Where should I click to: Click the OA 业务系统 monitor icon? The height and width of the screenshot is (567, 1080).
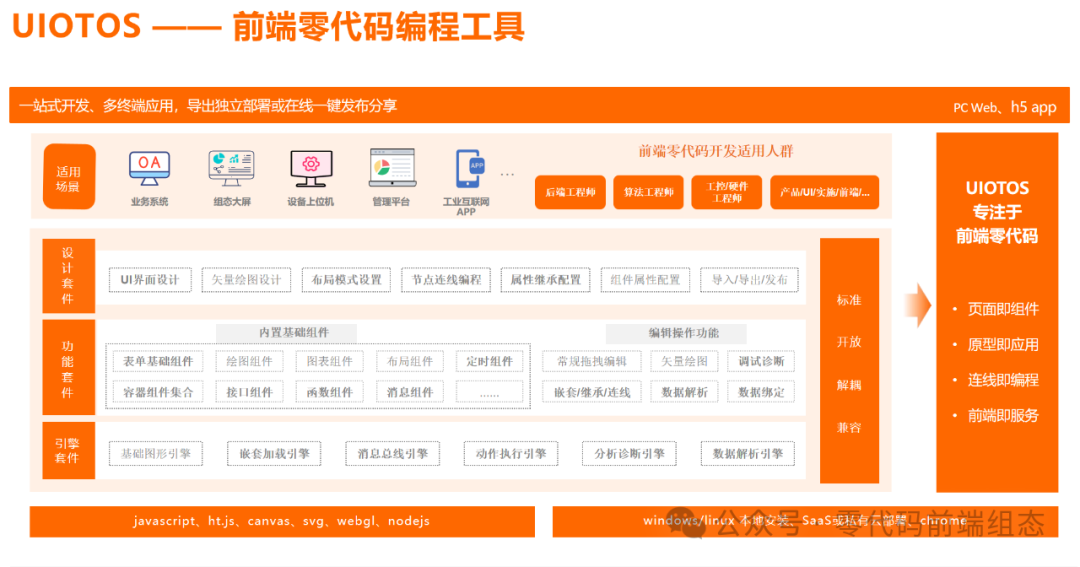click(149, 169)
